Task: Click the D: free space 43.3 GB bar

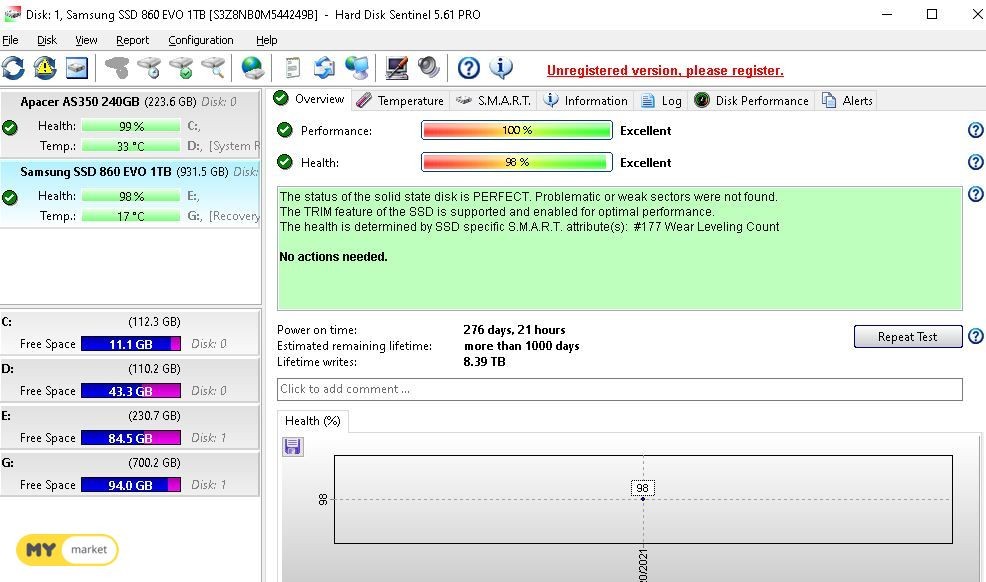Action: [131, 391]
